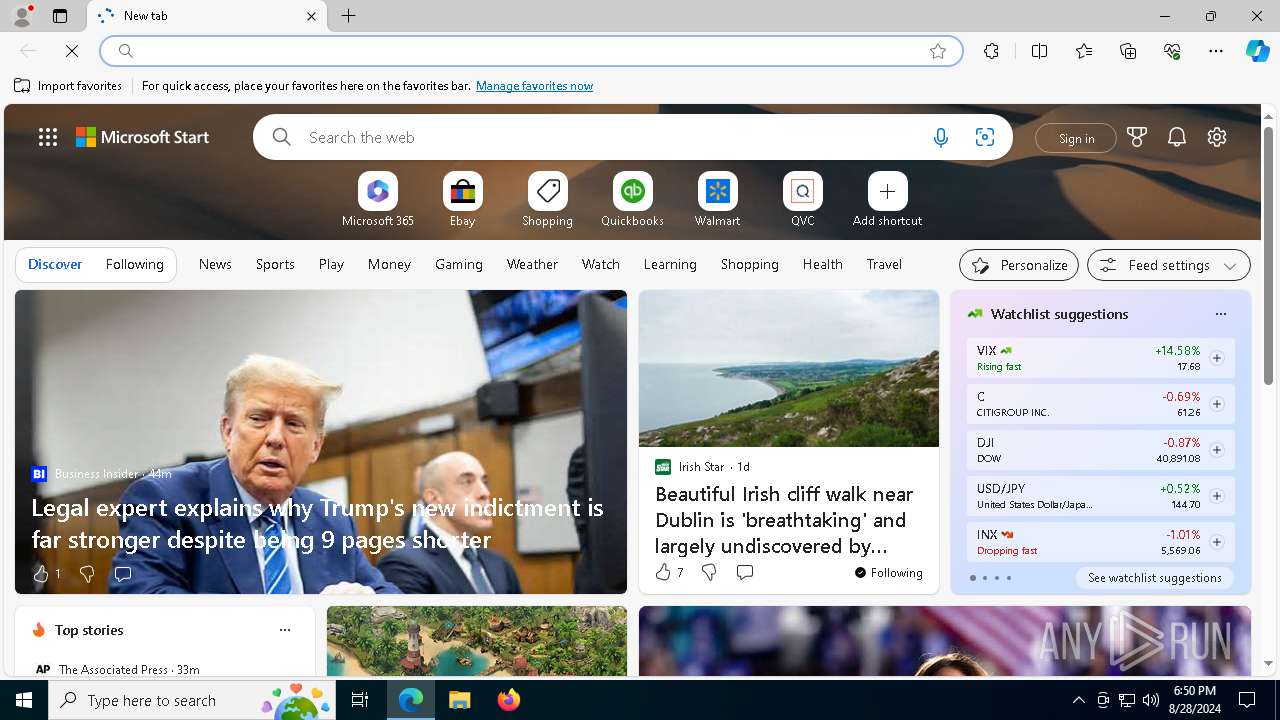Open File Explorer from taskbar
Screen dimensions: 1280x720
460,700
